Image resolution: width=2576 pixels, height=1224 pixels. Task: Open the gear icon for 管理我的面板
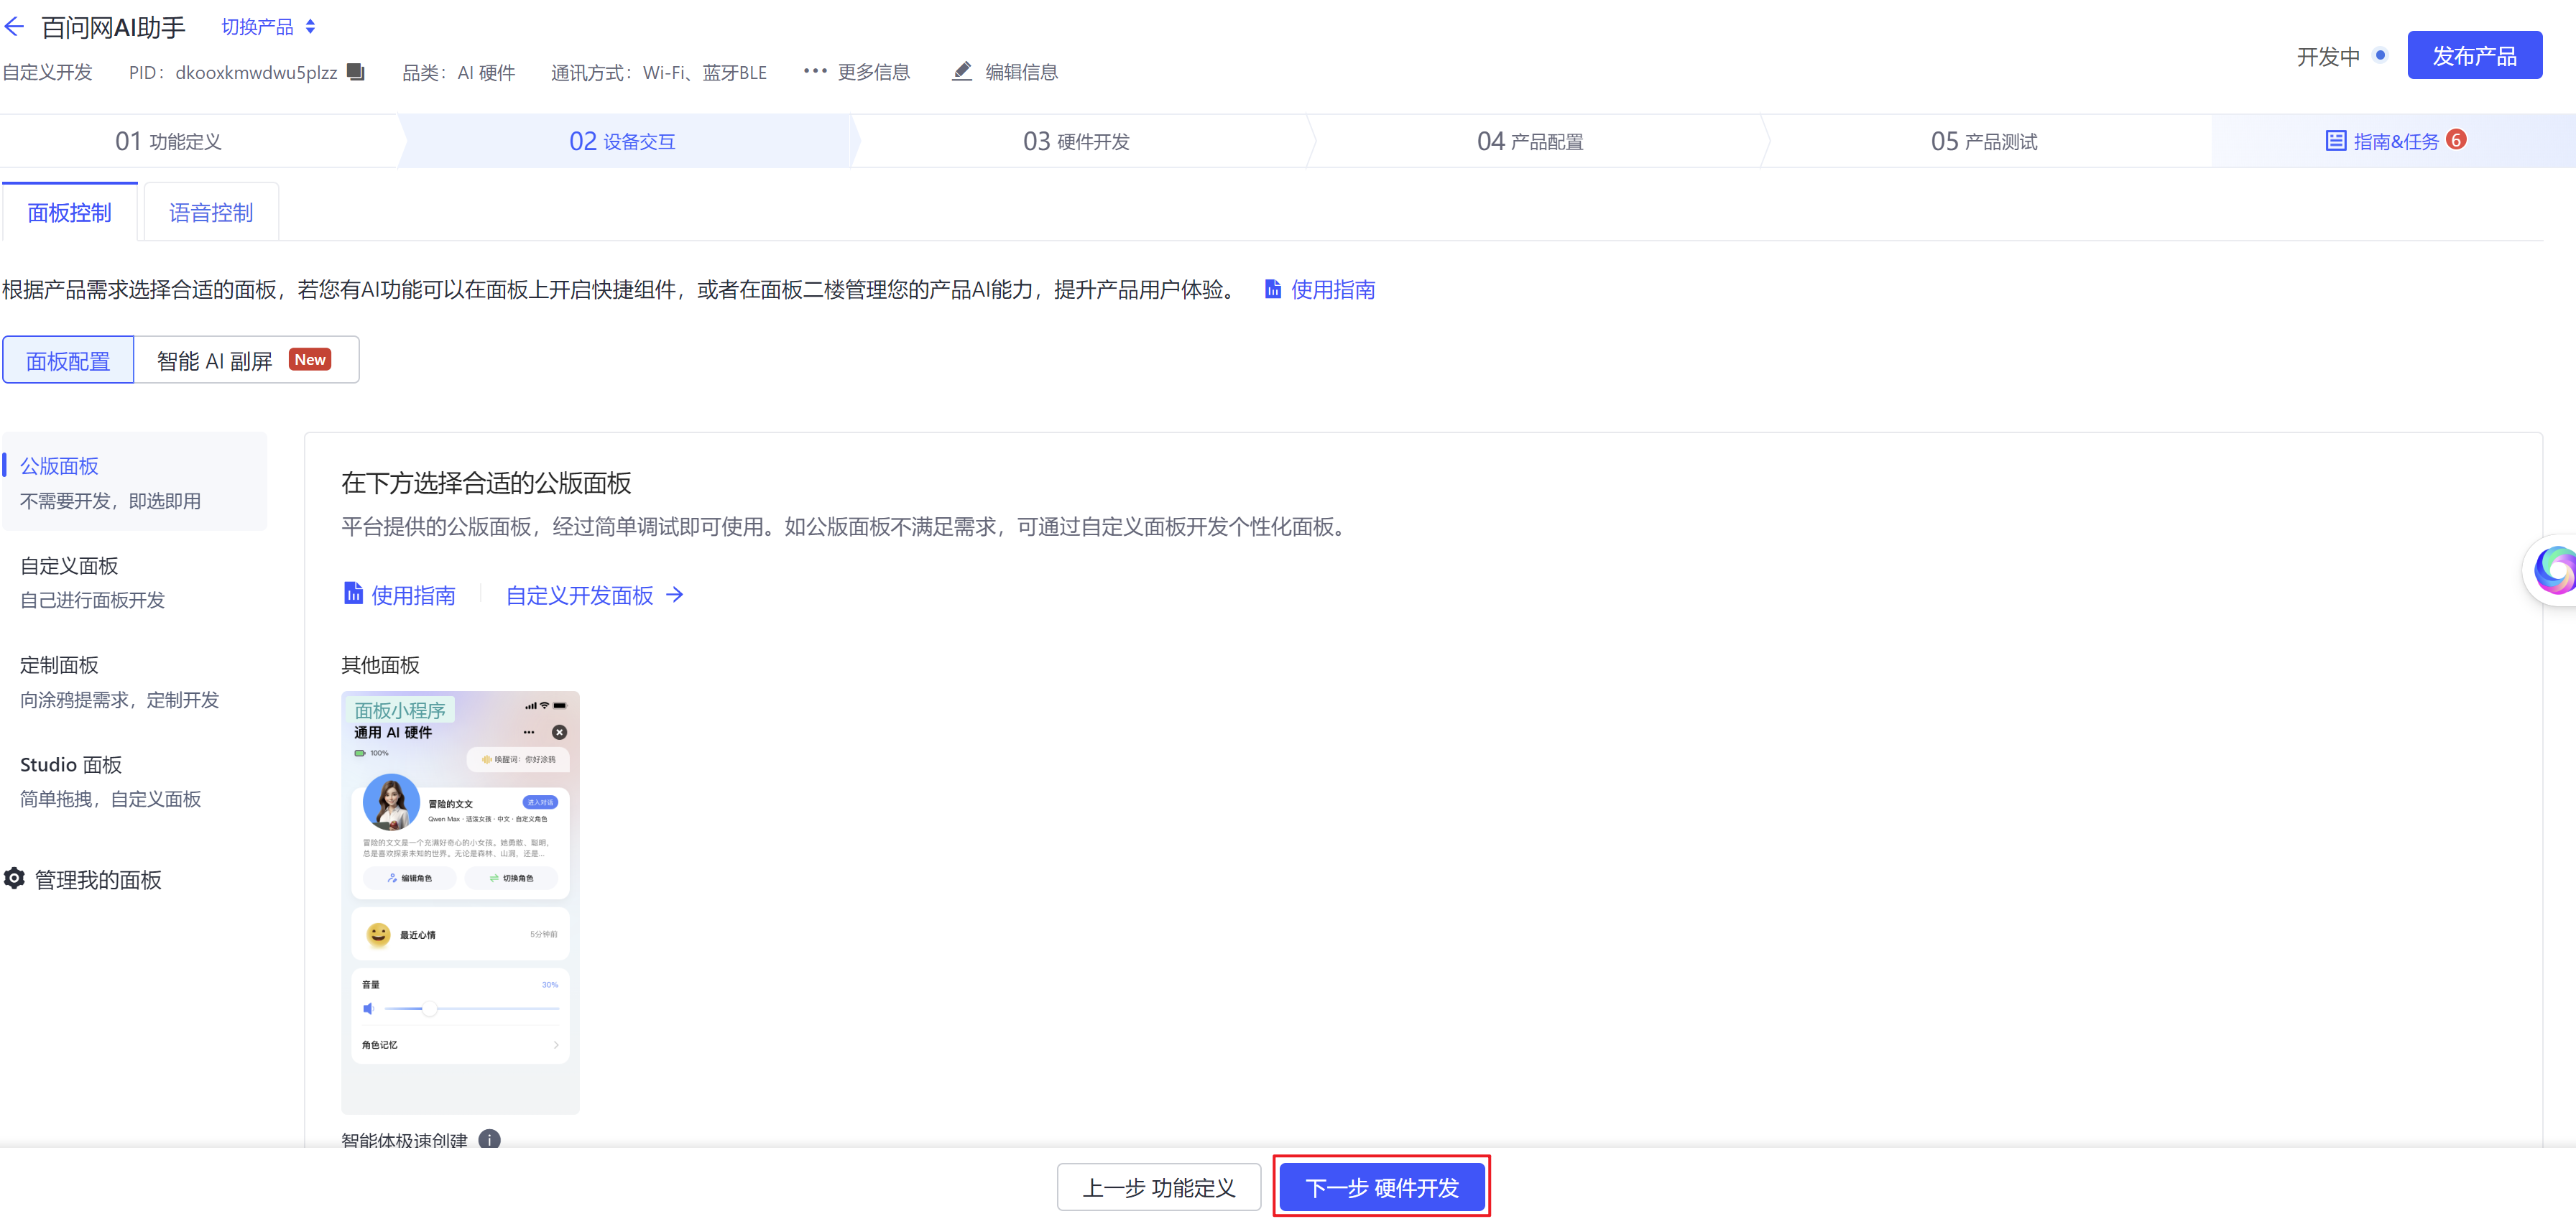(15, 879)
